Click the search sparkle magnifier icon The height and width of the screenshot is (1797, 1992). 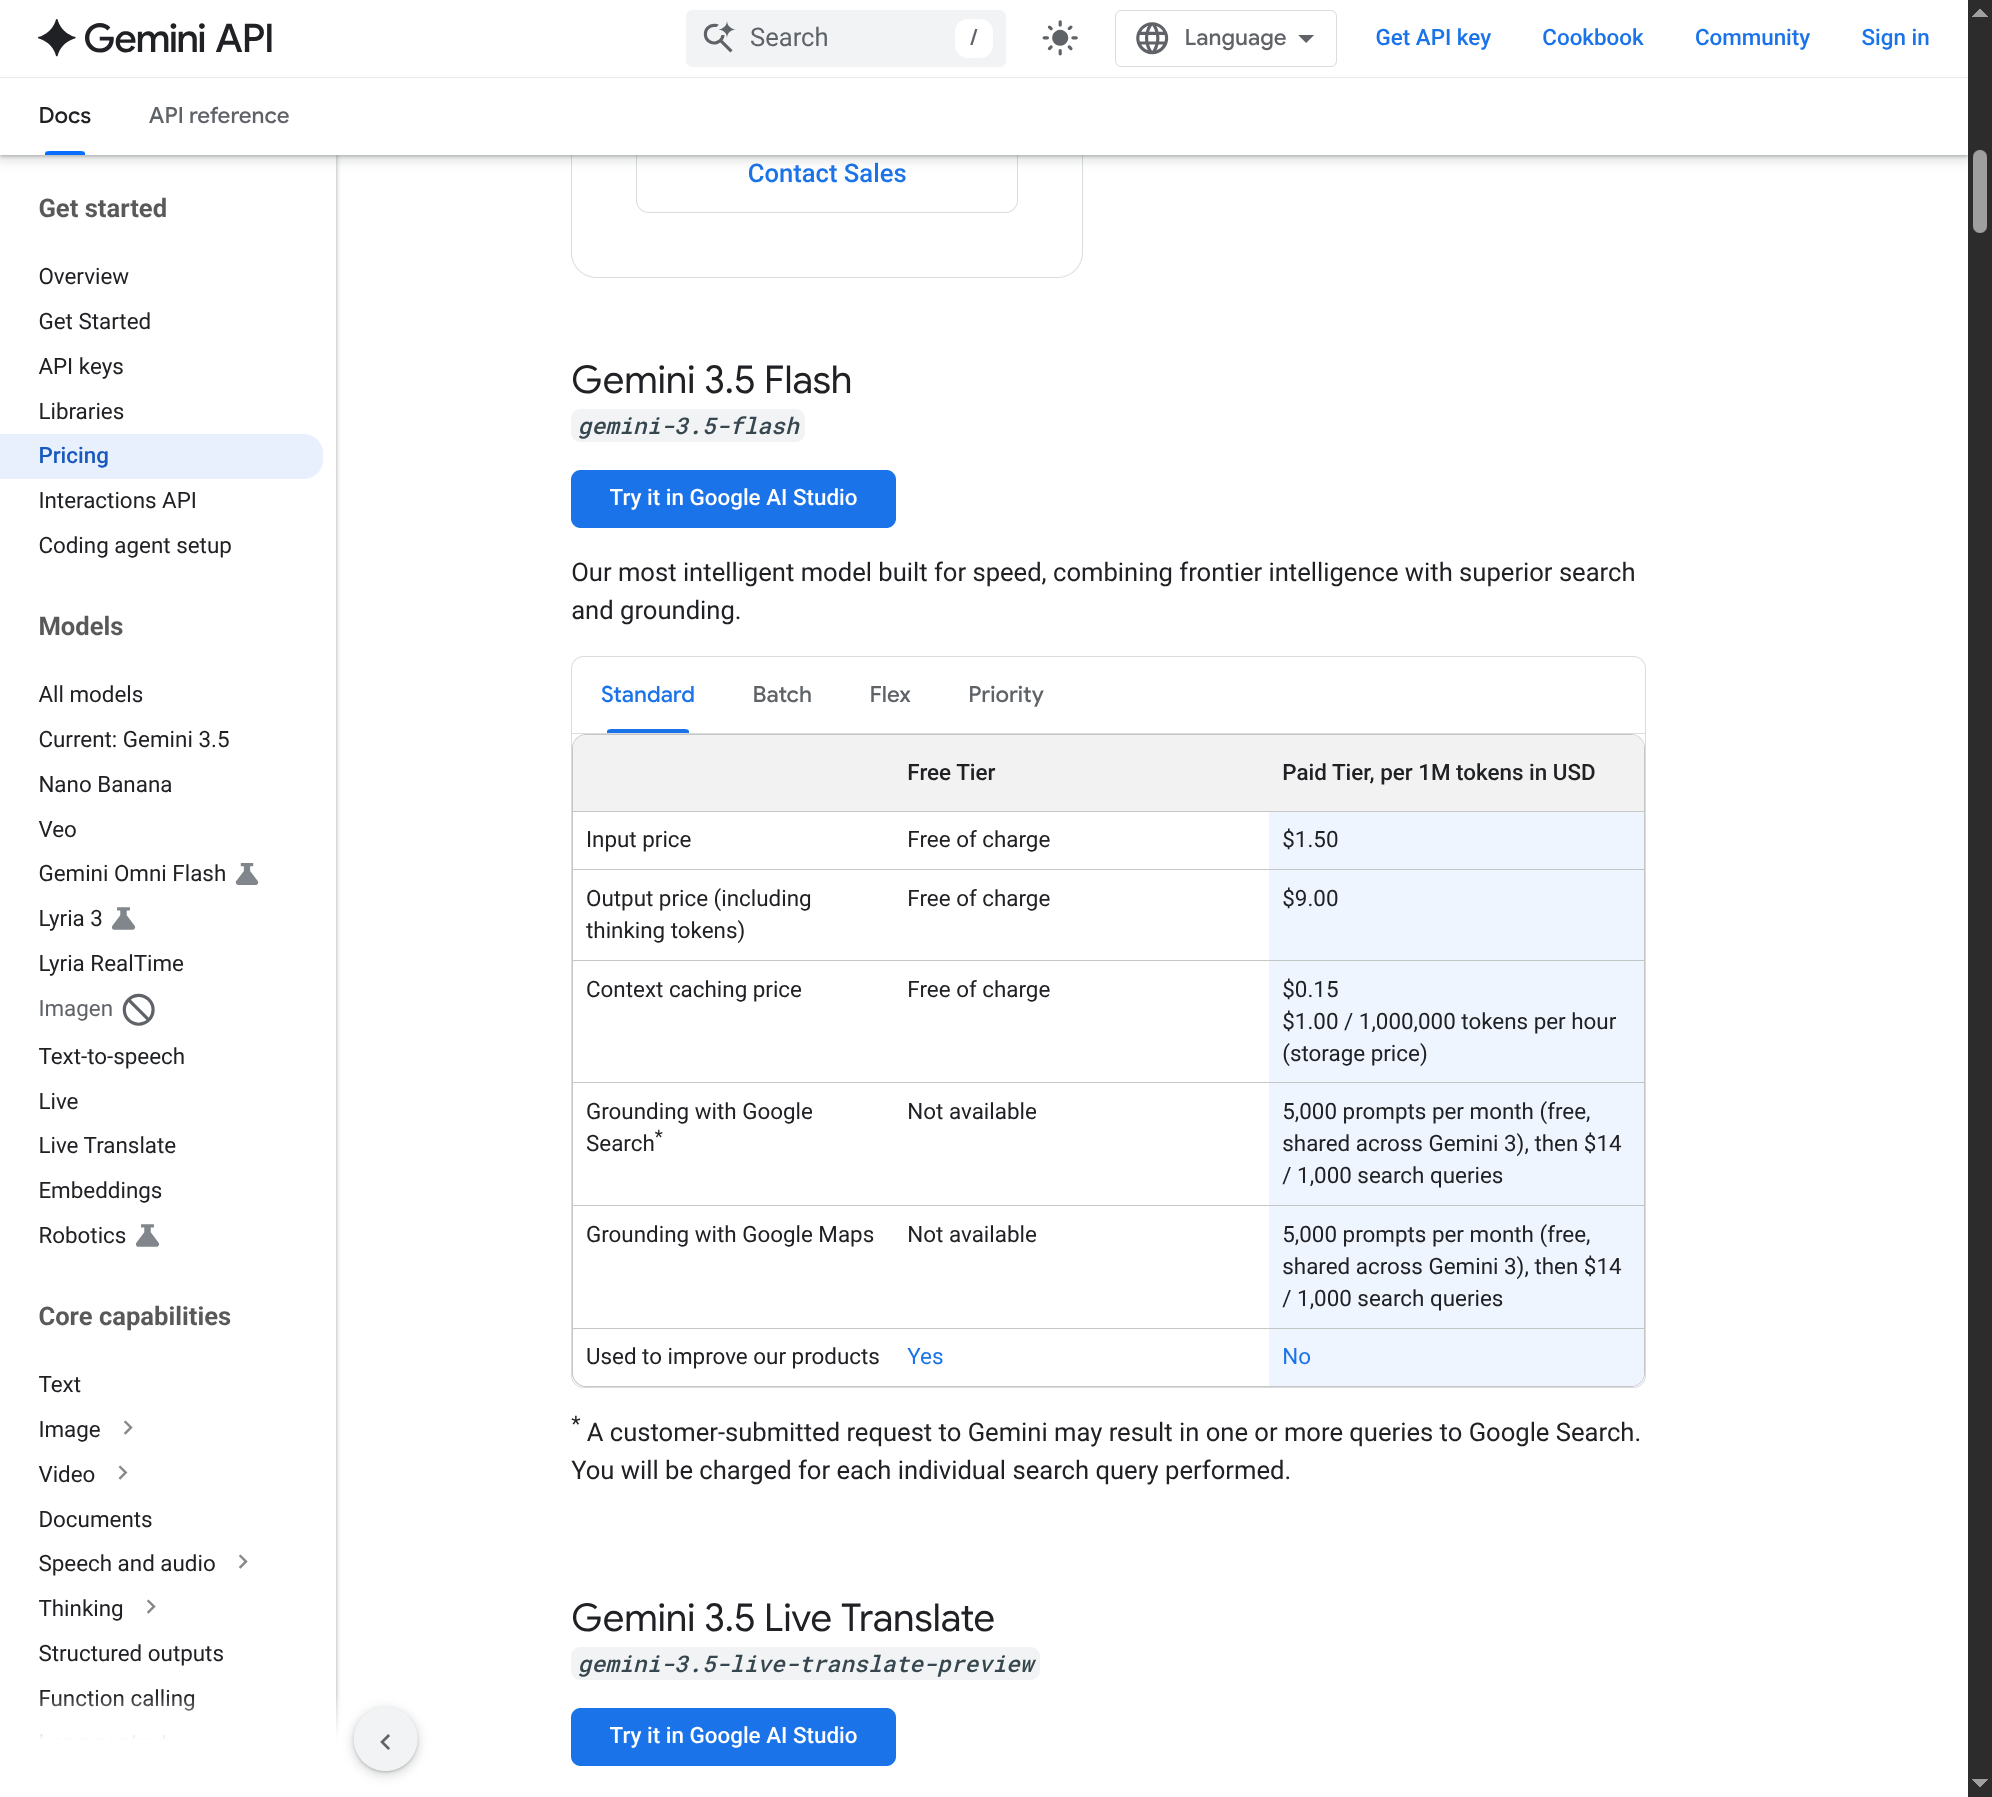(719, 37)
